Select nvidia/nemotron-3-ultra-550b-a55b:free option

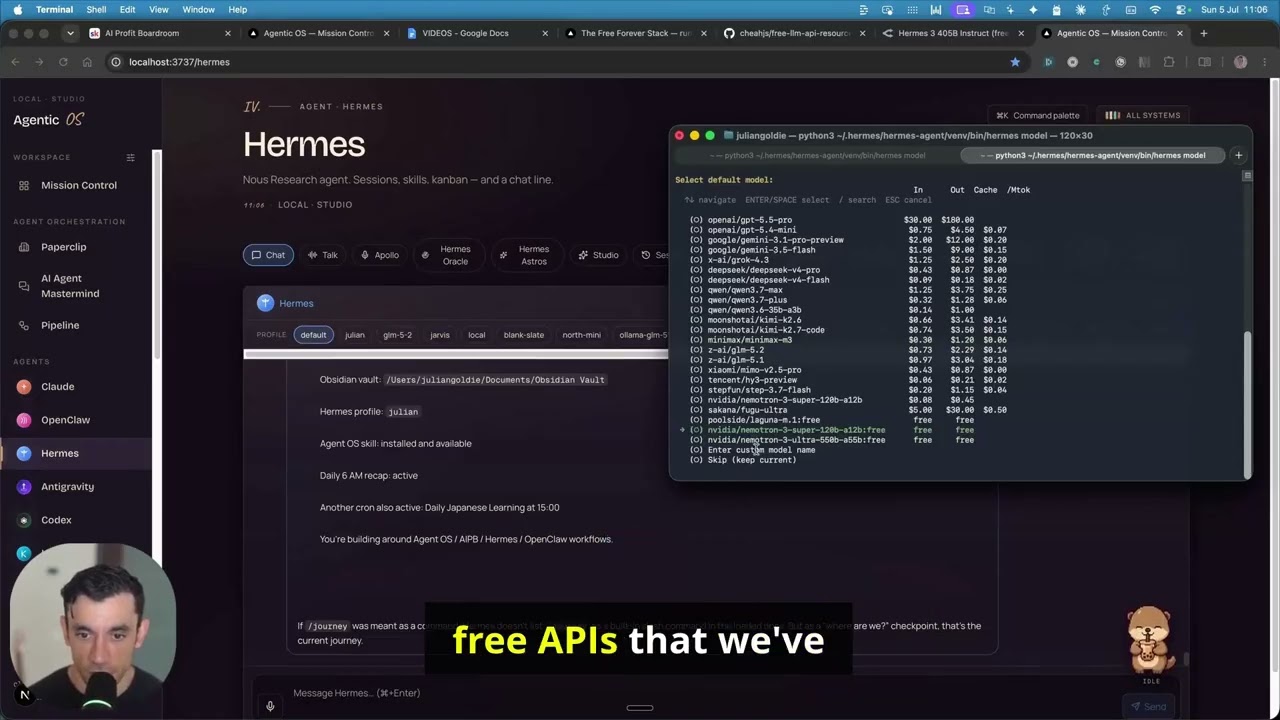point(788,440)
